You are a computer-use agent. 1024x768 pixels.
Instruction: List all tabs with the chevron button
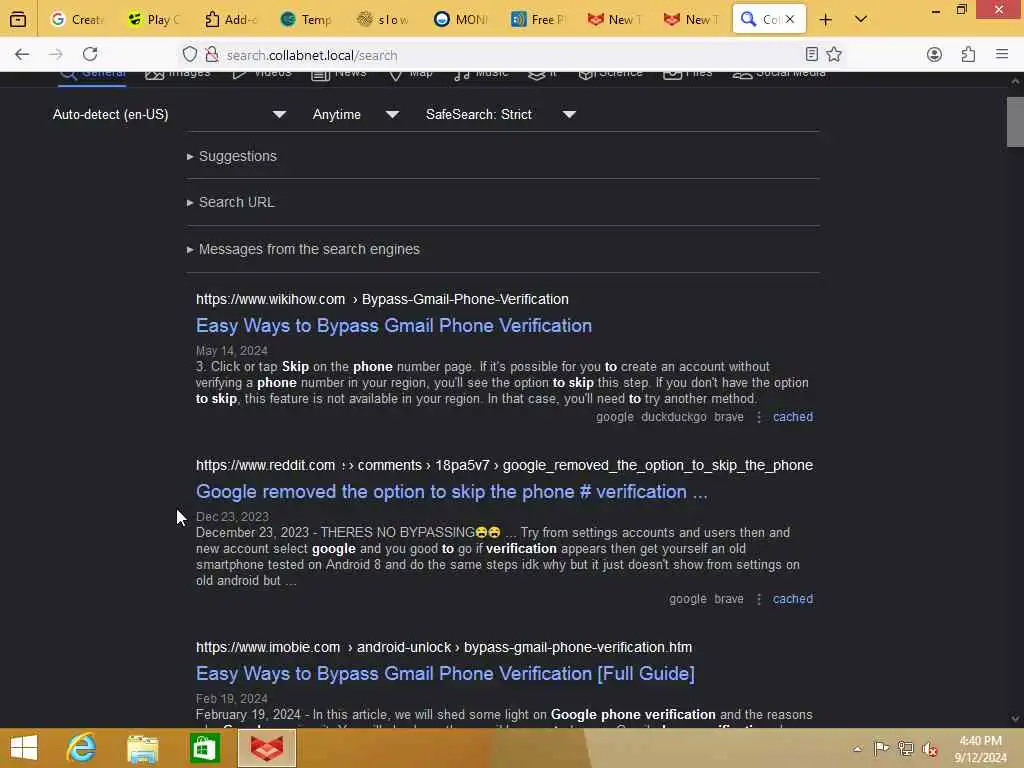(x=861, y=19)
